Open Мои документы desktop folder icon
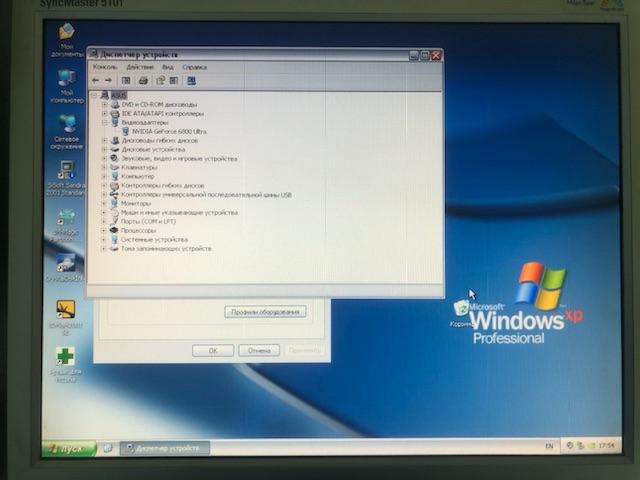 click(66, 33)
